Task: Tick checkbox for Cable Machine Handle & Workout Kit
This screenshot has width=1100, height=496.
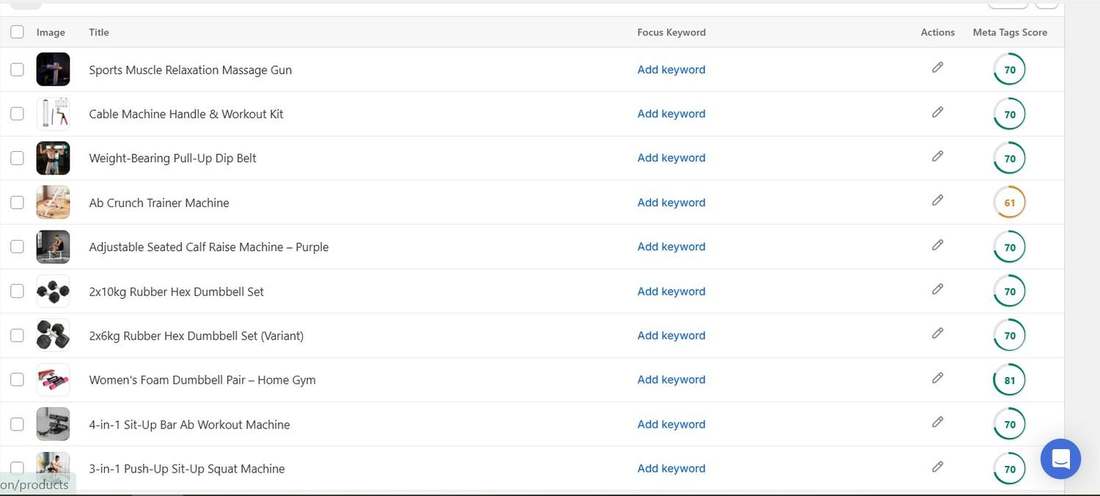Action: tap(17, 114)
